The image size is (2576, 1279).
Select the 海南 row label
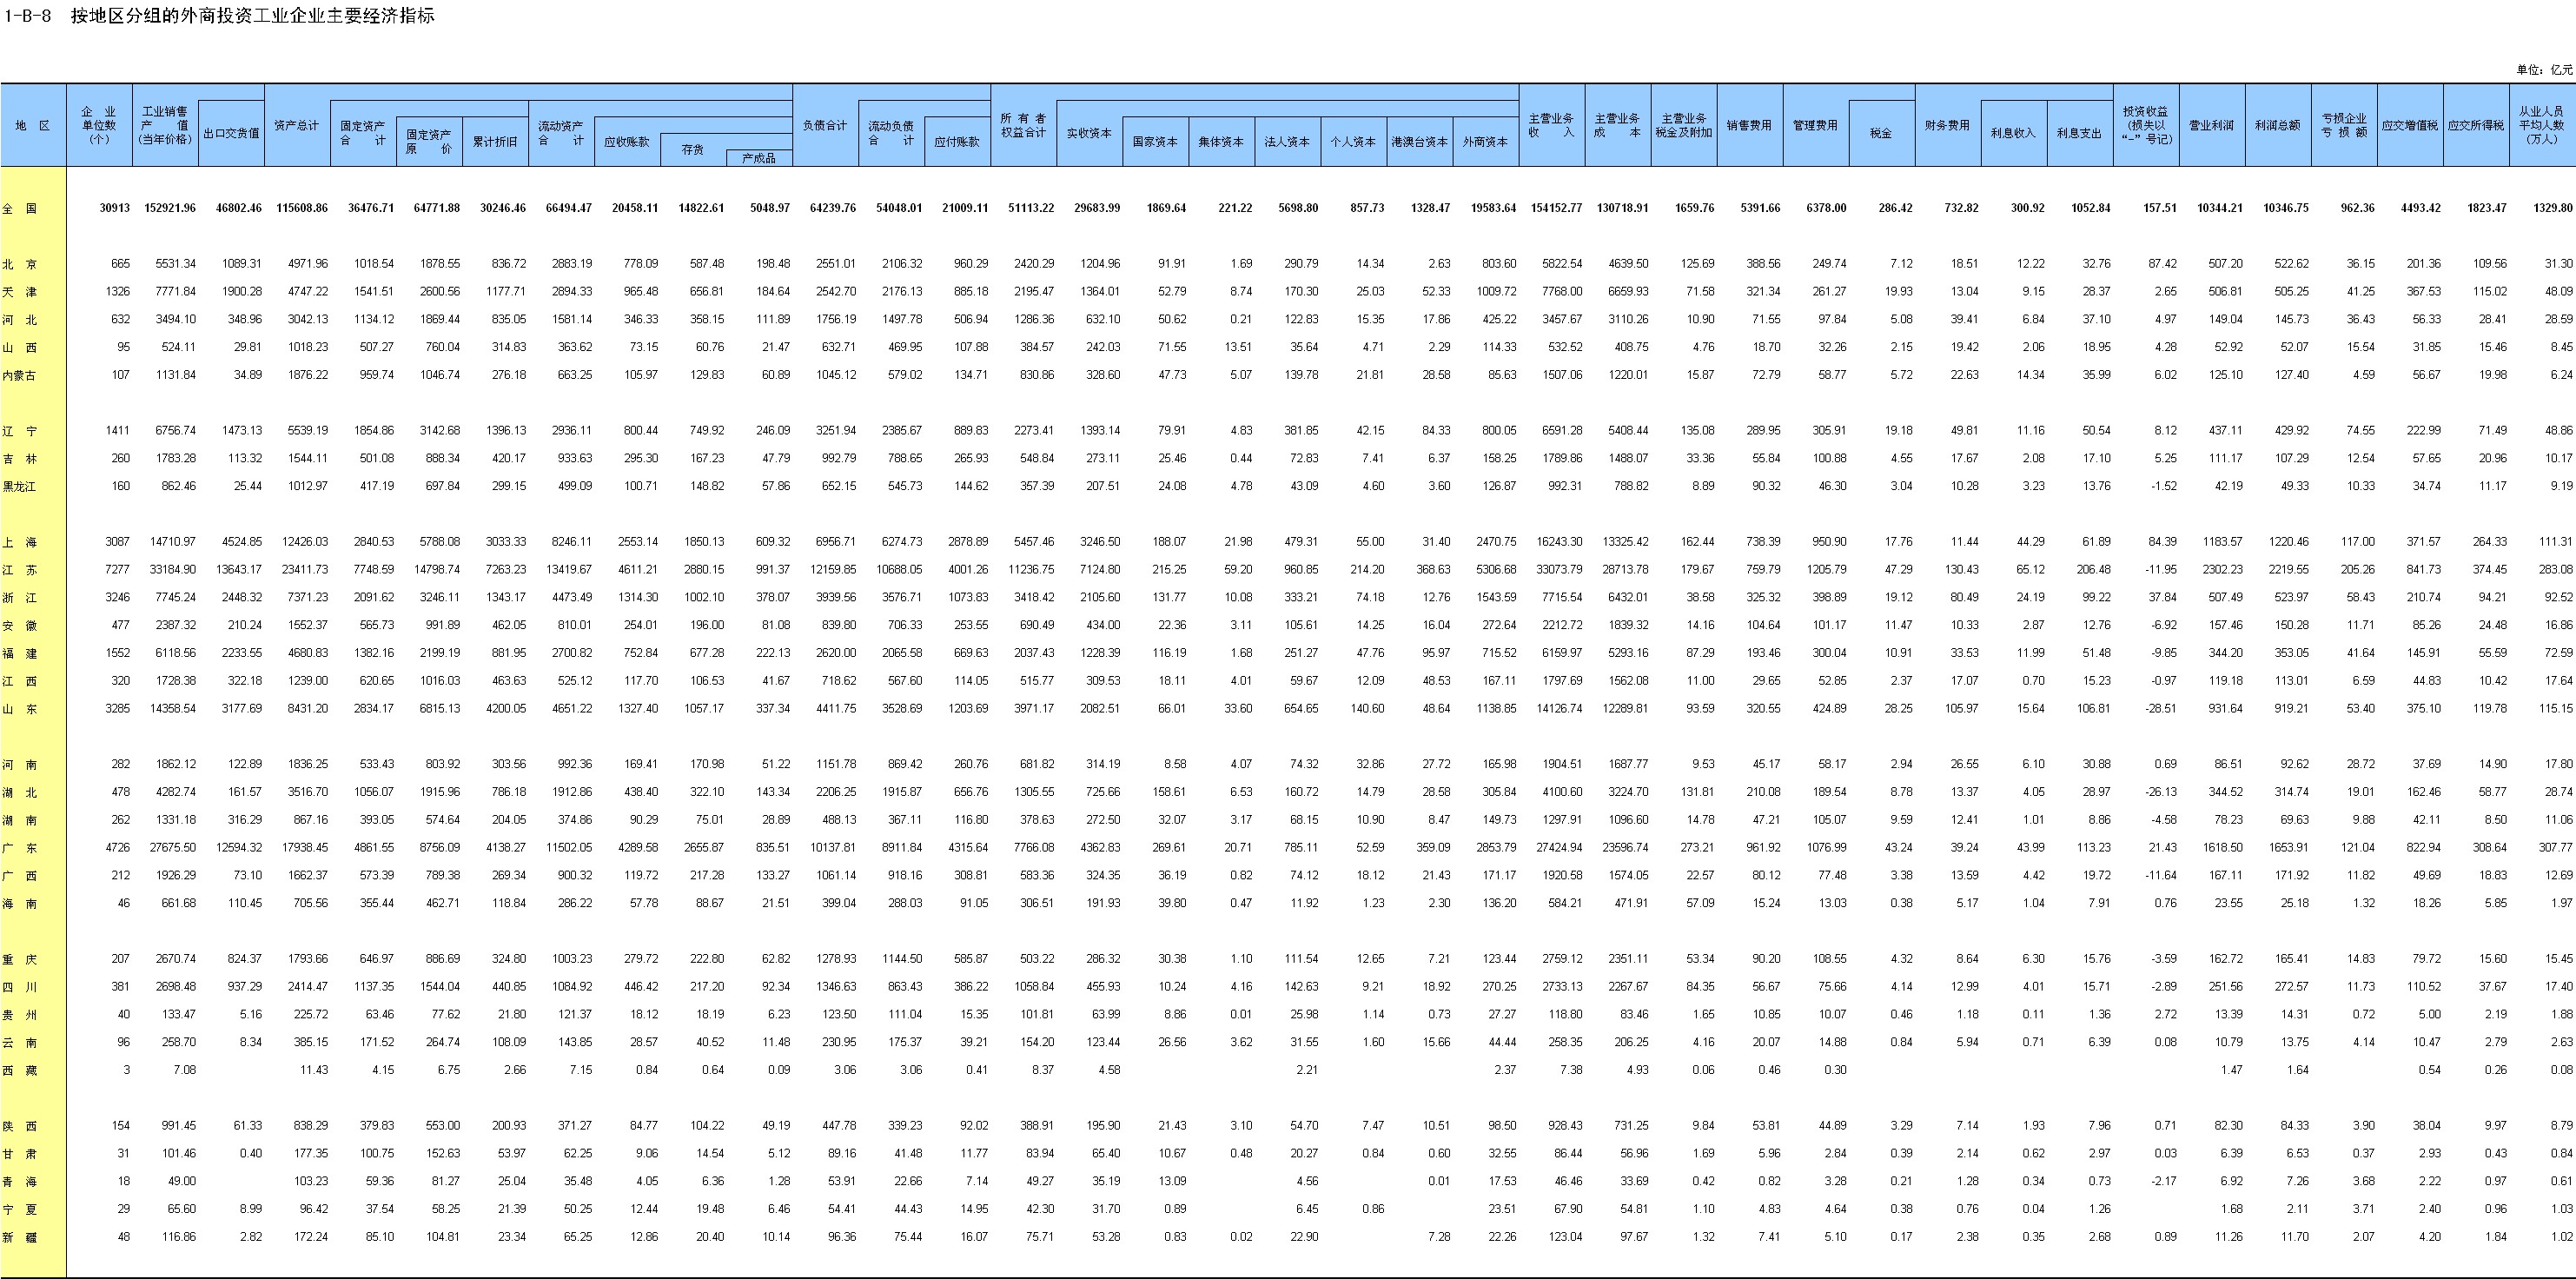click(x=19, y=903)
